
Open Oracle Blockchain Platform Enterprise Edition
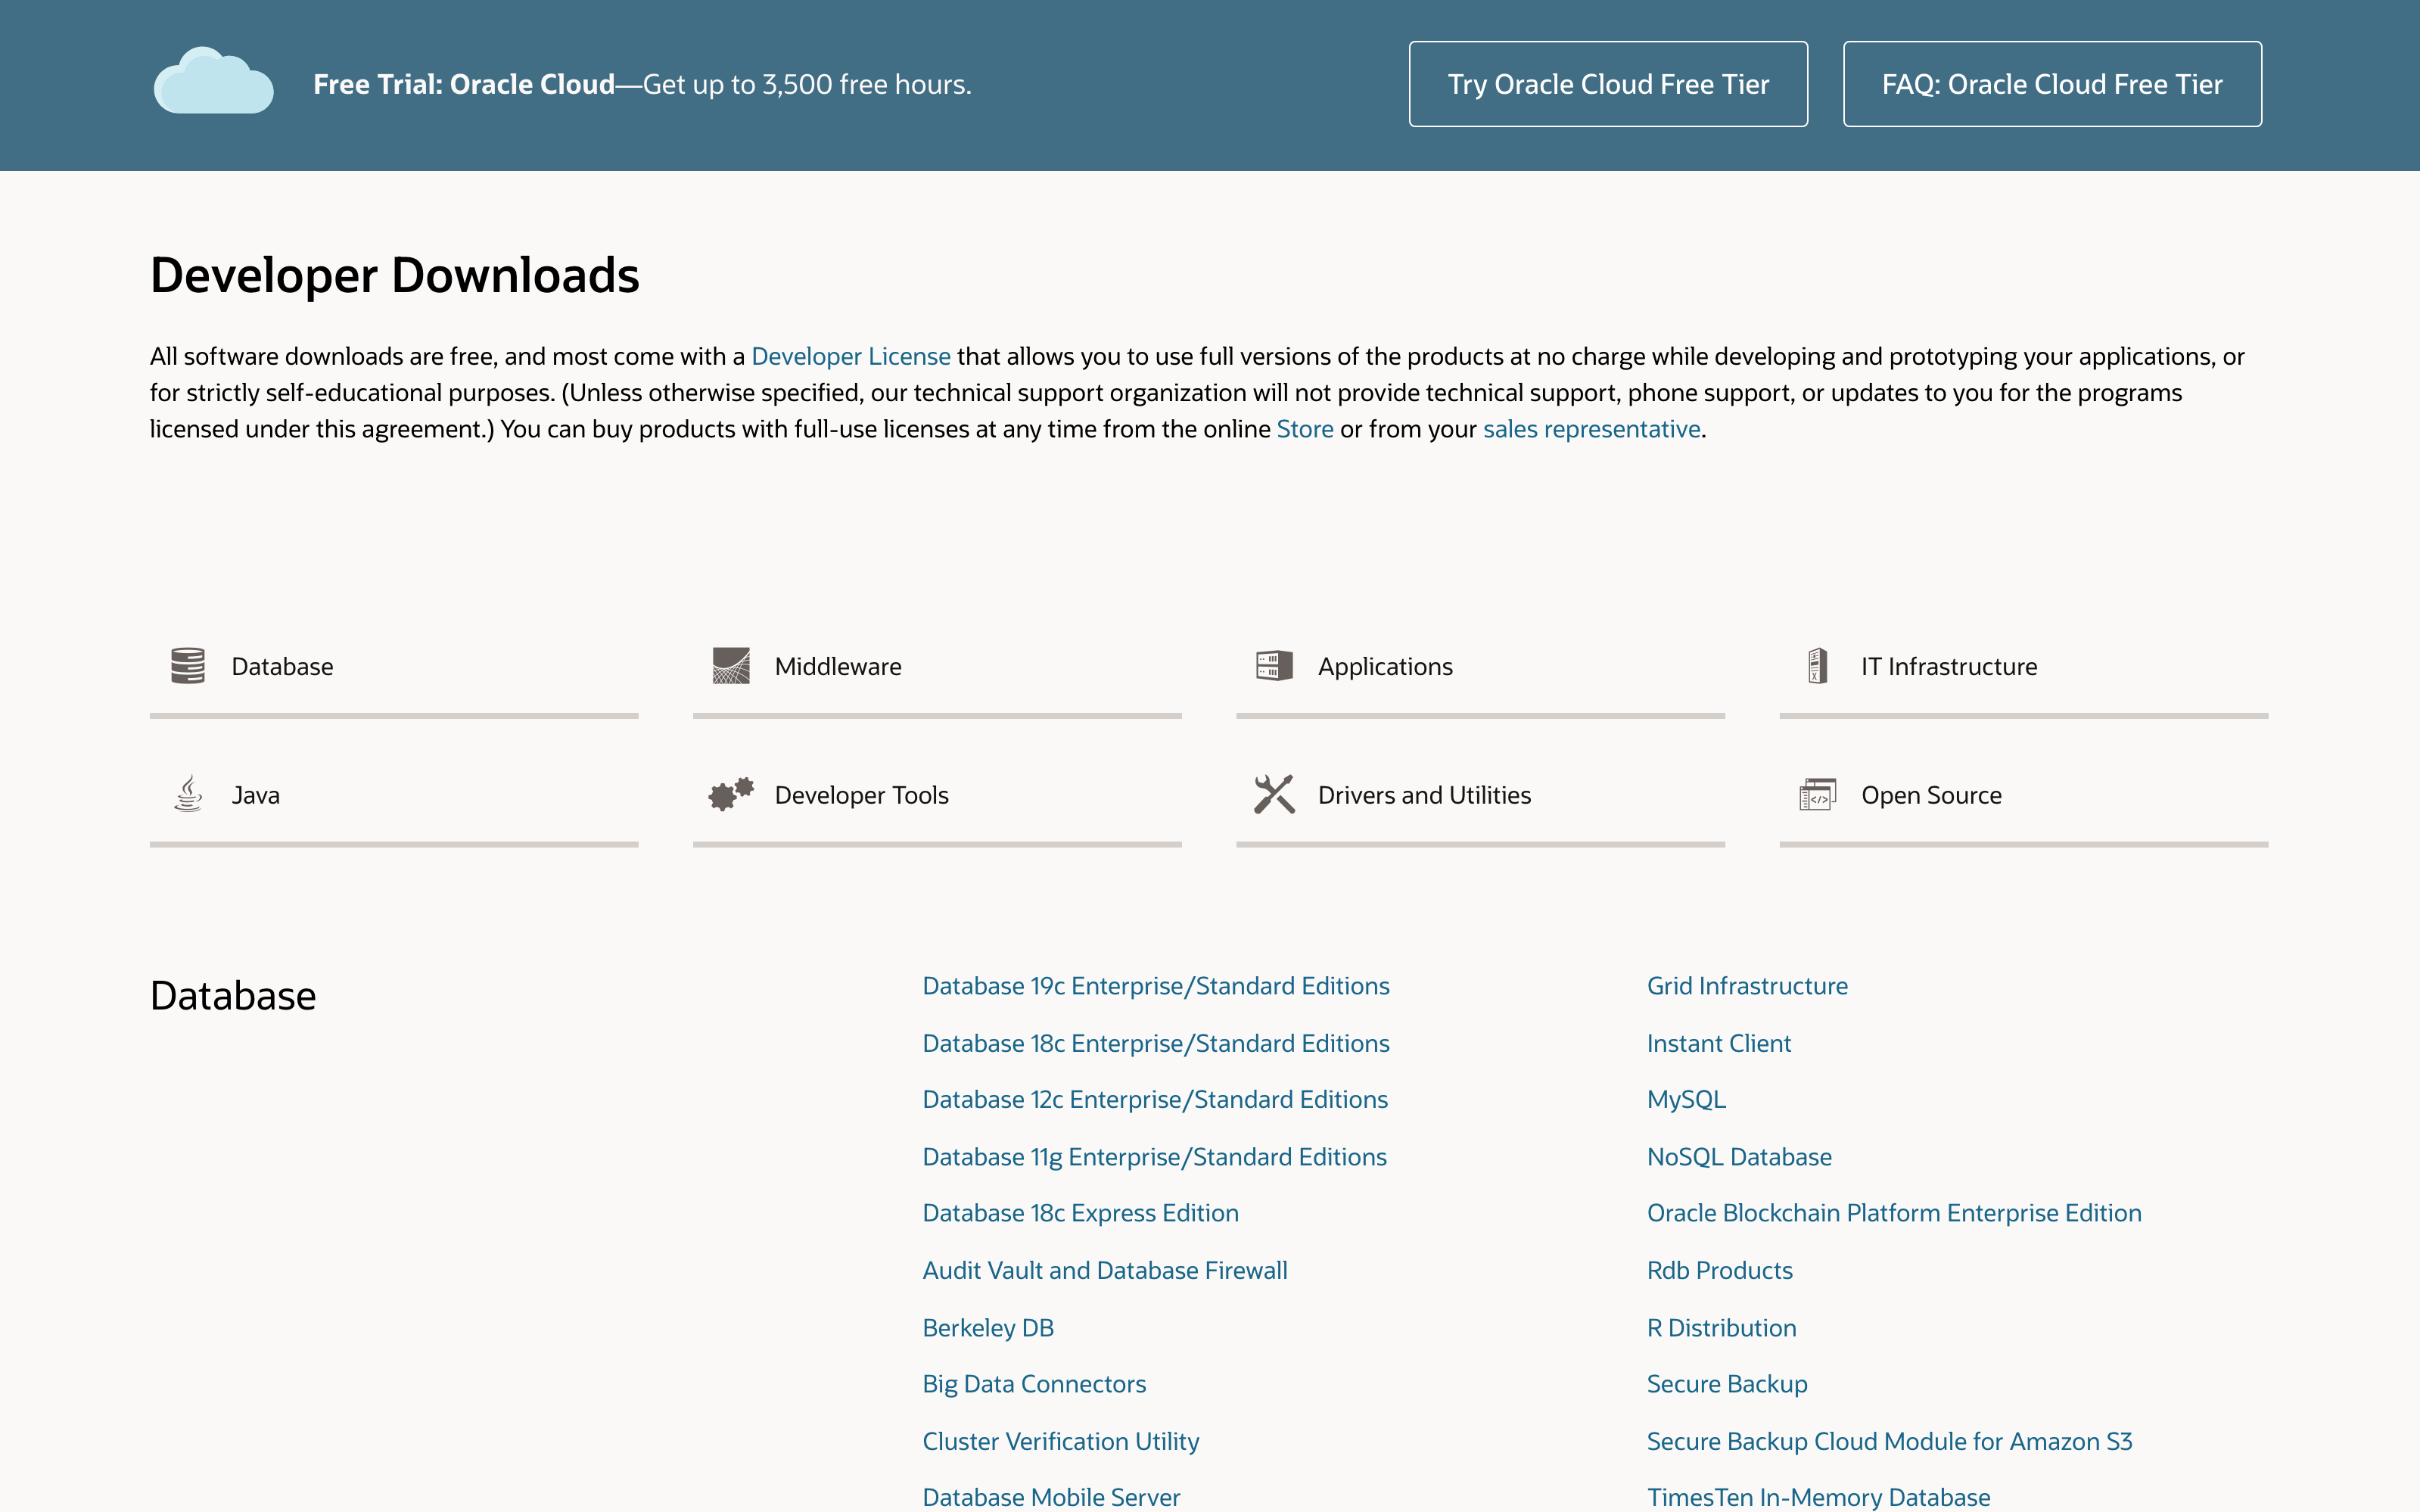(x=1894, y=1213)
